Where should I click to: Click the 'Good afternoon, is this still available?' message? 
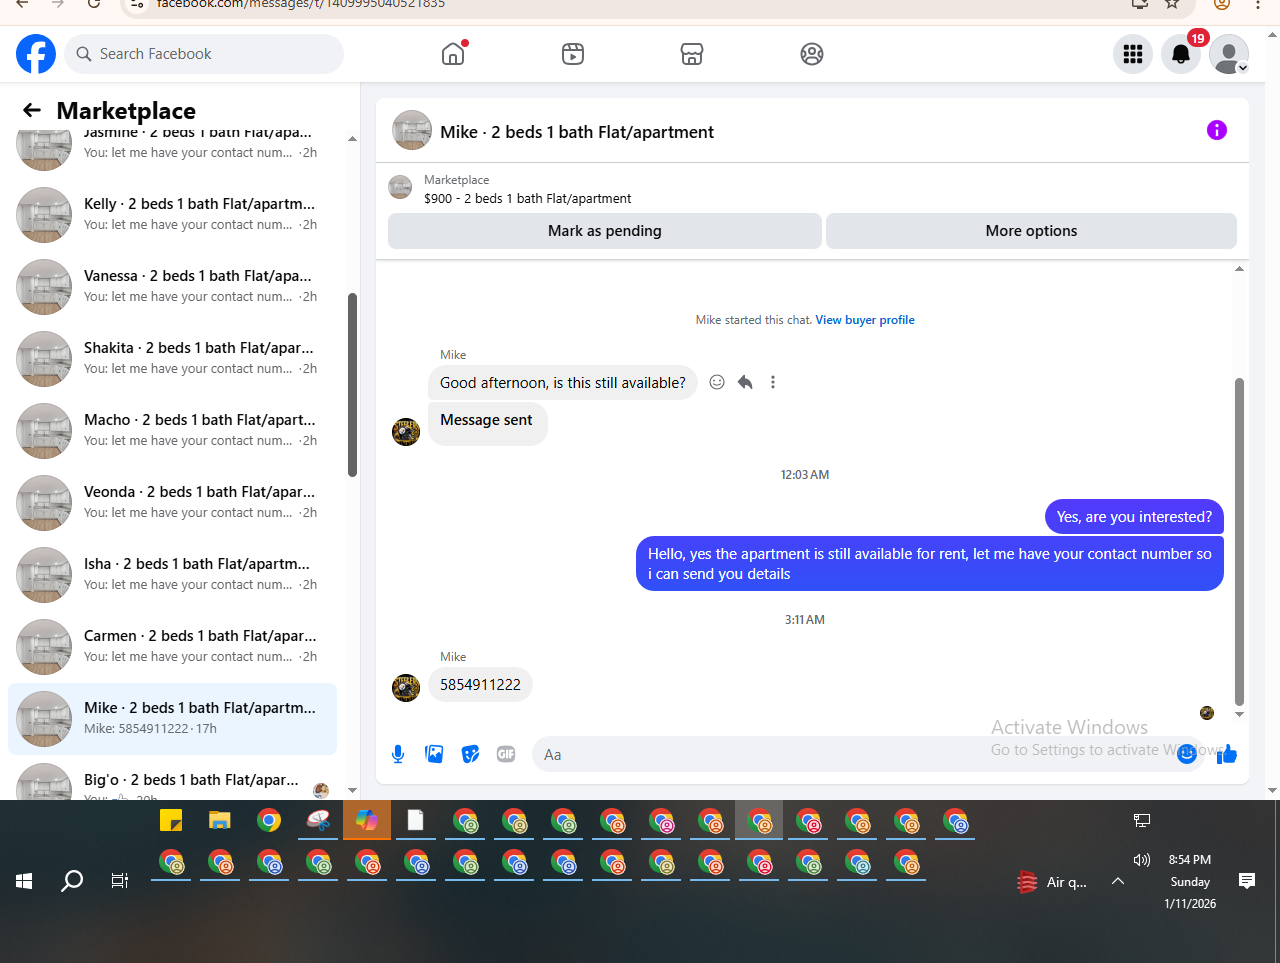click(x=563, y=383)
